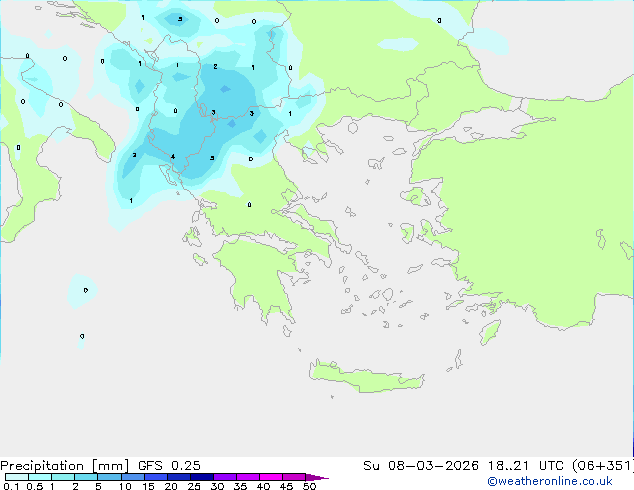The height and width of the screenshot is (490, 634).
Task: Click the '(06+351' forecast offset text
Action: tap(602, 466)
